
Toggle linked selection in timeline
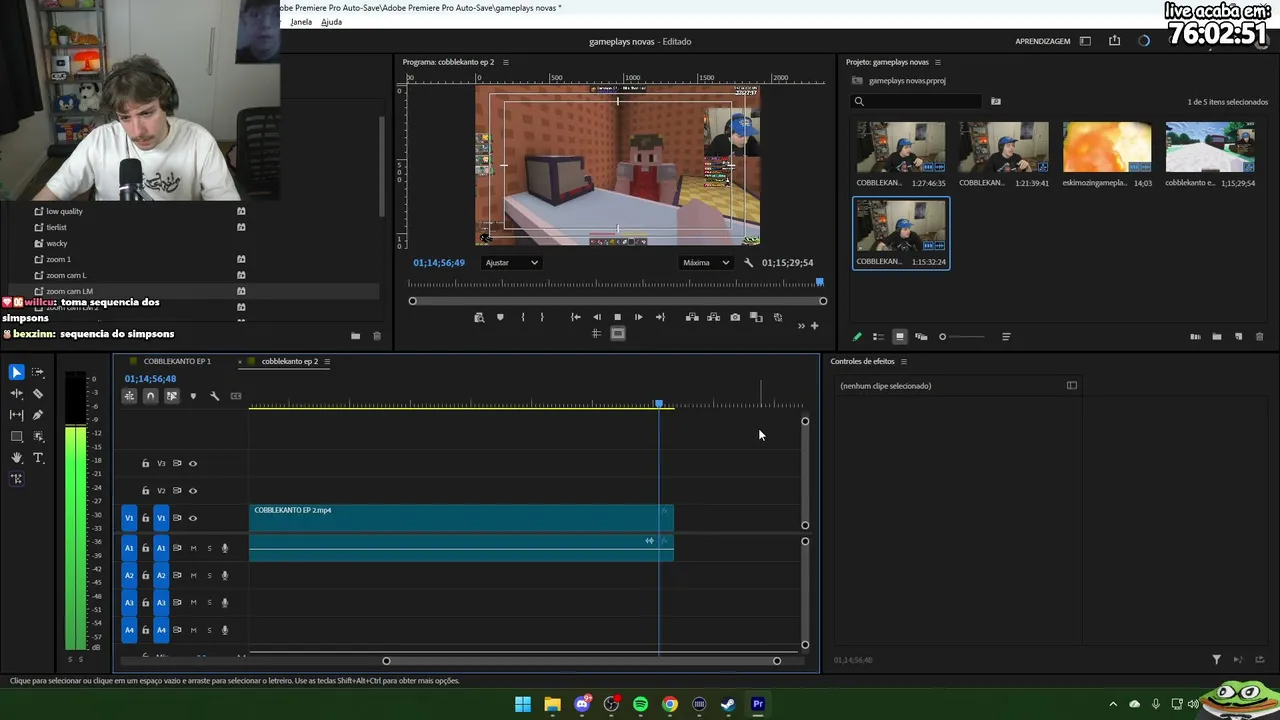tap(171, 396)
